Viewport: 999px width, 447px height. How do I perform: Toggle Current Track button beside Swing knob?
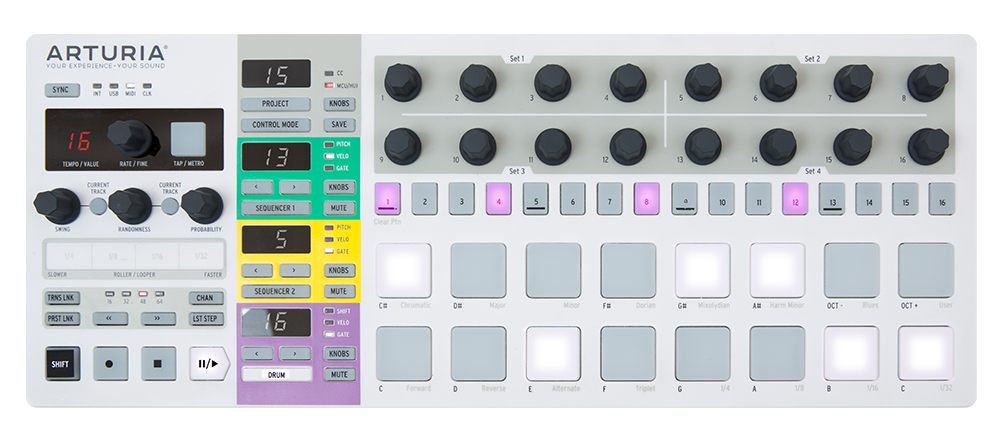point(97,206)
